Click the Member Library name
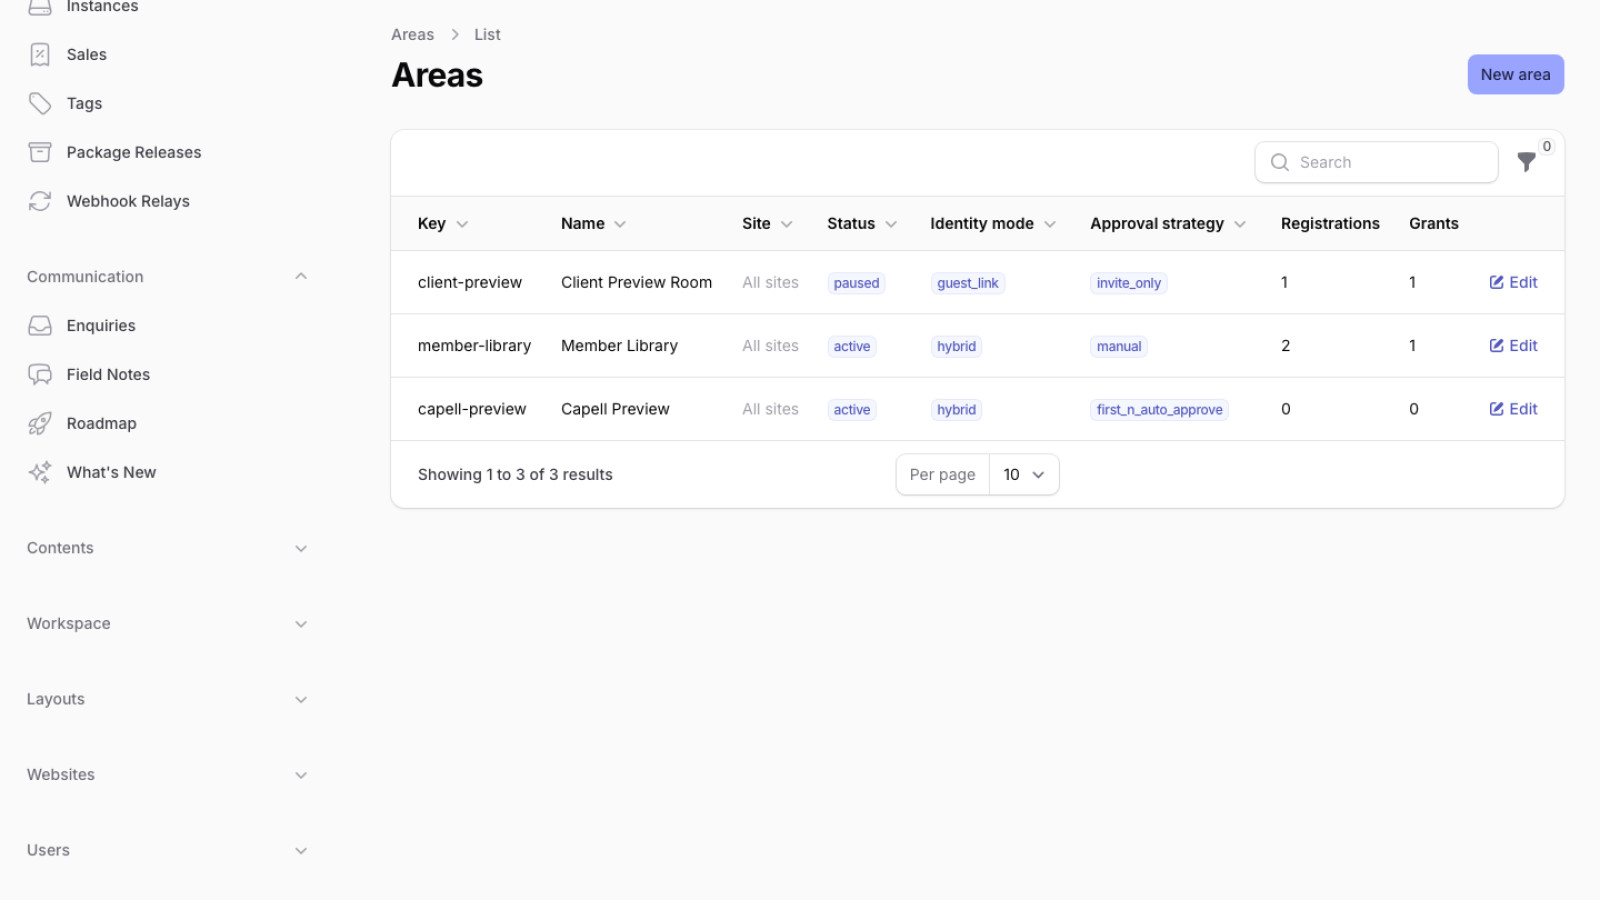The height and width of the screenshot is (900, 1600). point(620,346)
